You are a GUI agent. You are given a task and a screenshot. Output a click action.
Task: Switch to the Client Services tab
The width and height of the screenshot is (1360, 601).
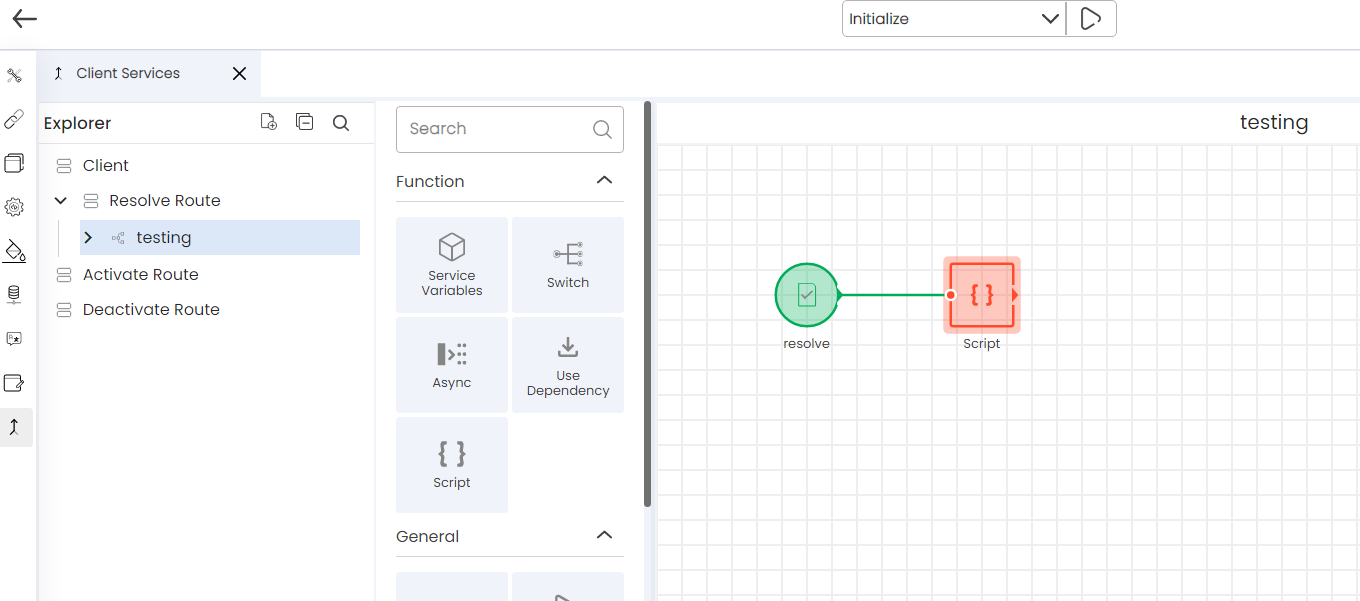pos(128,74)
